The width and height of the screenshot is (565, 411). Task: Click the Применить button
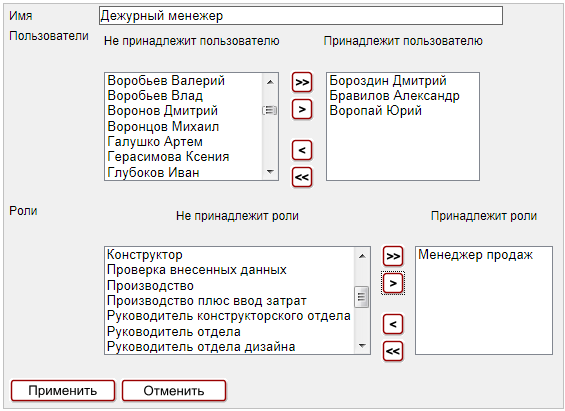(63, 390)
